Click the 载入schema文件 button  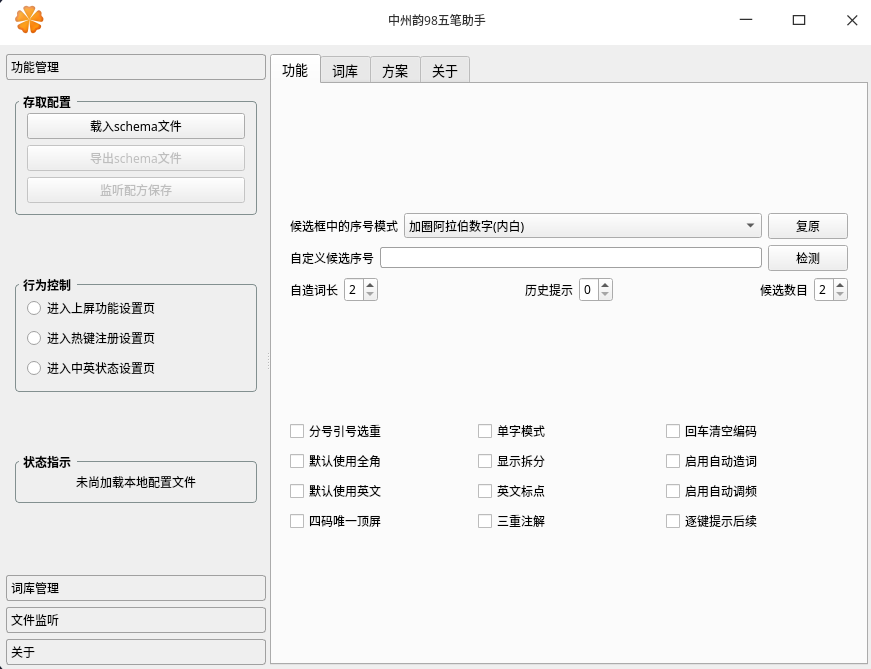coord(135,125)
